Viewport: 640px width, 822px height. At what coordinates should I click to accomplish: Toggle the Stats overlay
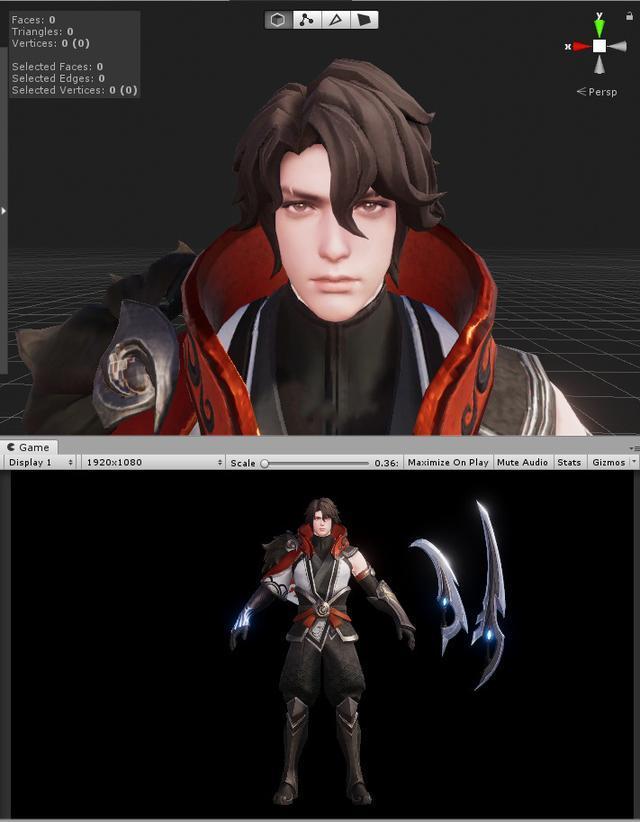[569, 463]
